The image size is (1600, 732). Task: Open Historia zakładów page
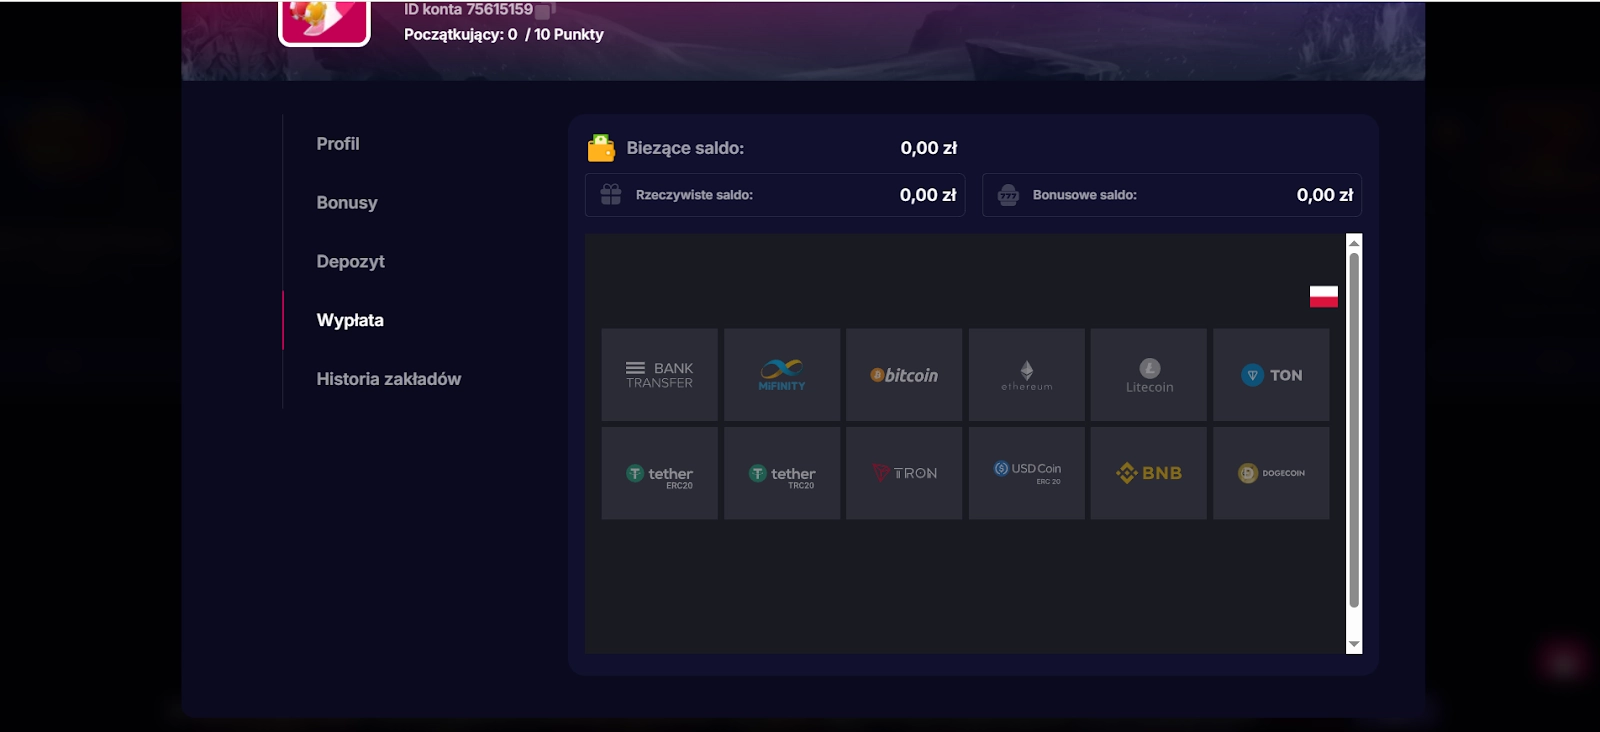coord(389,379)
